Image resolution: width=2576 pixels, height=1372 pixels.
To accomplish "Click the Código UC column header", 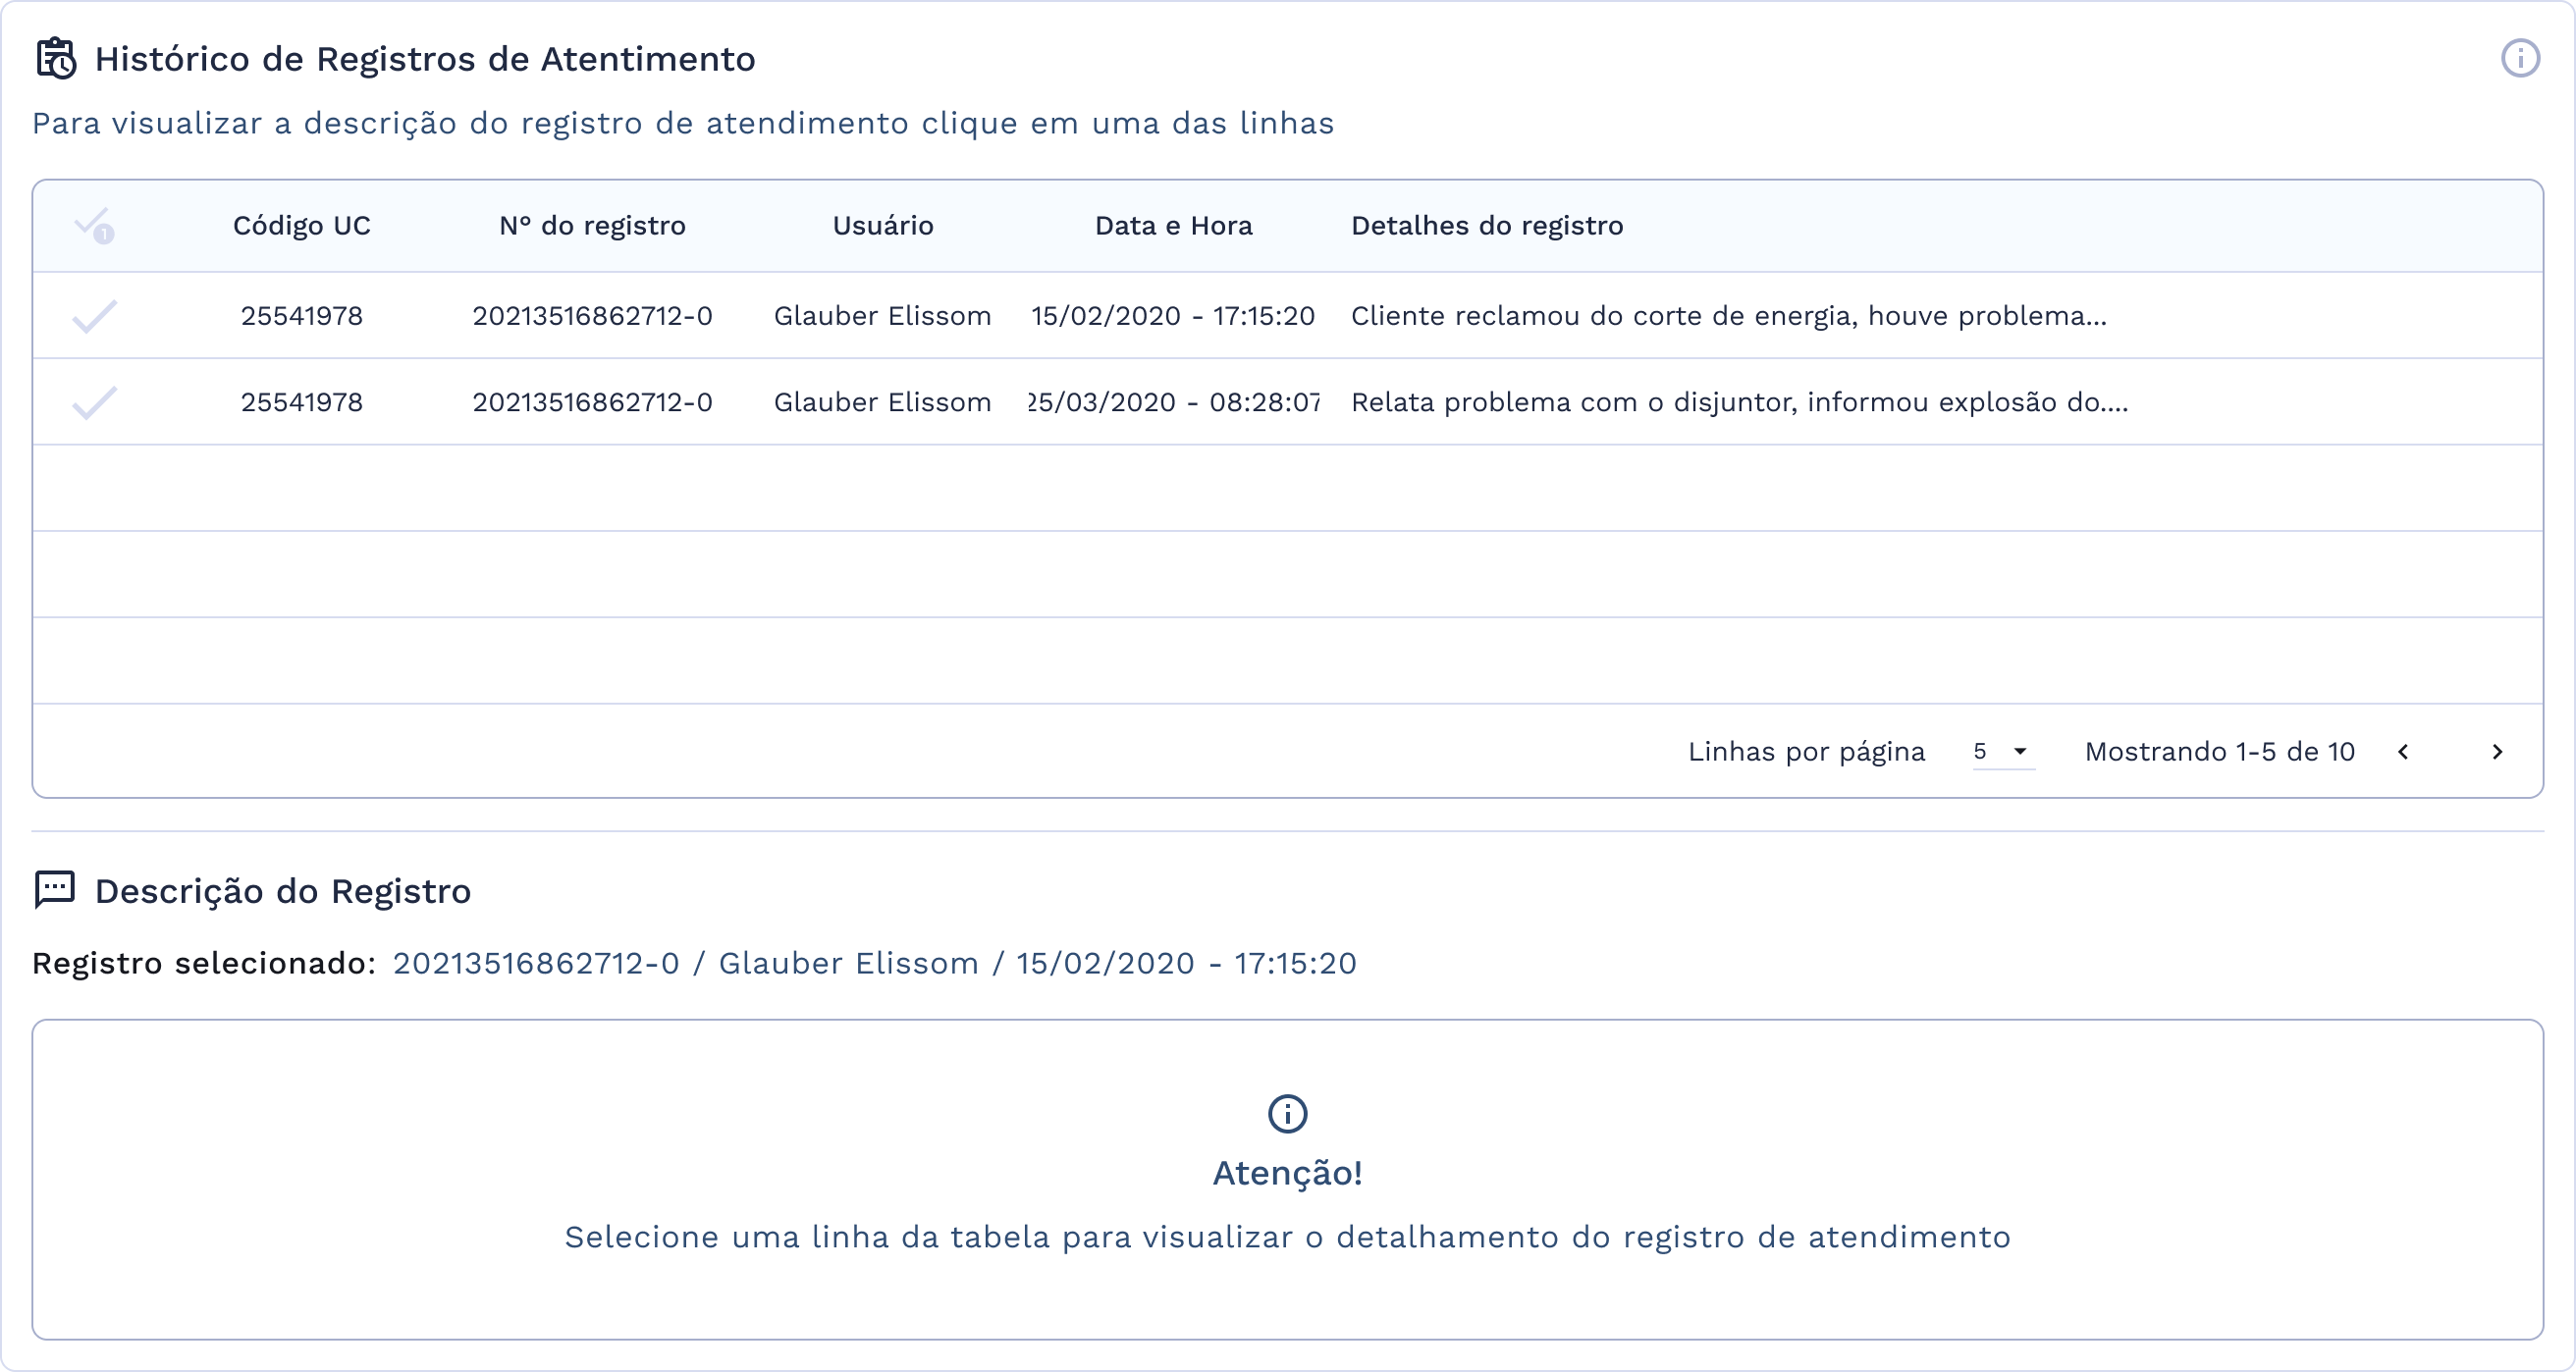I will tap(301, 226).
